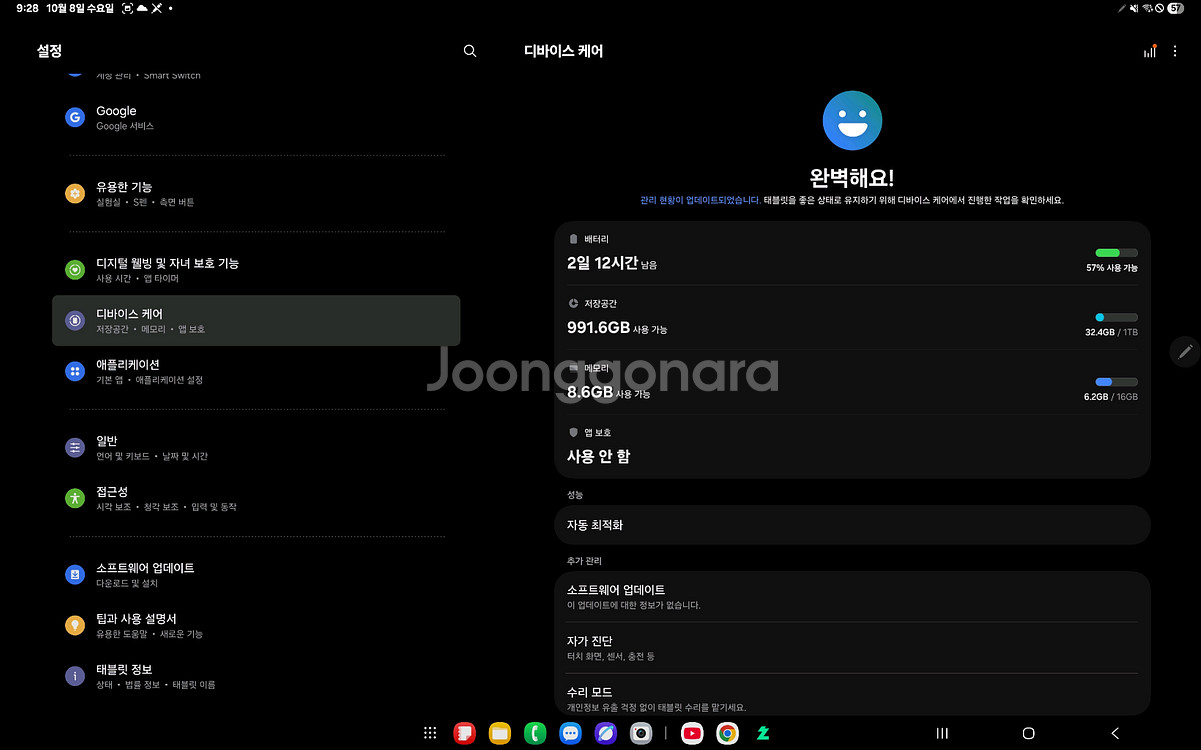
Task: Open the 배터리 details row
Action: pos(852,254)
